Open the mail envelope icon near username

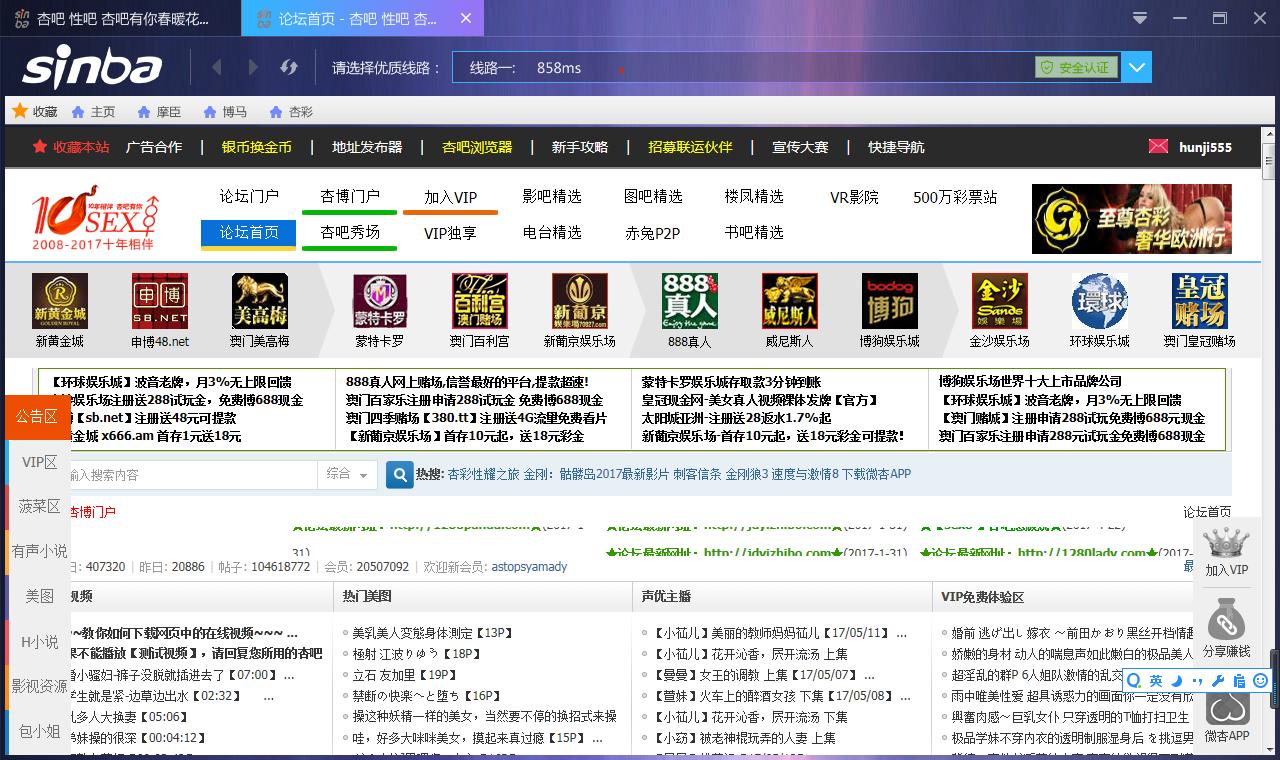[x=1158, y=146]
